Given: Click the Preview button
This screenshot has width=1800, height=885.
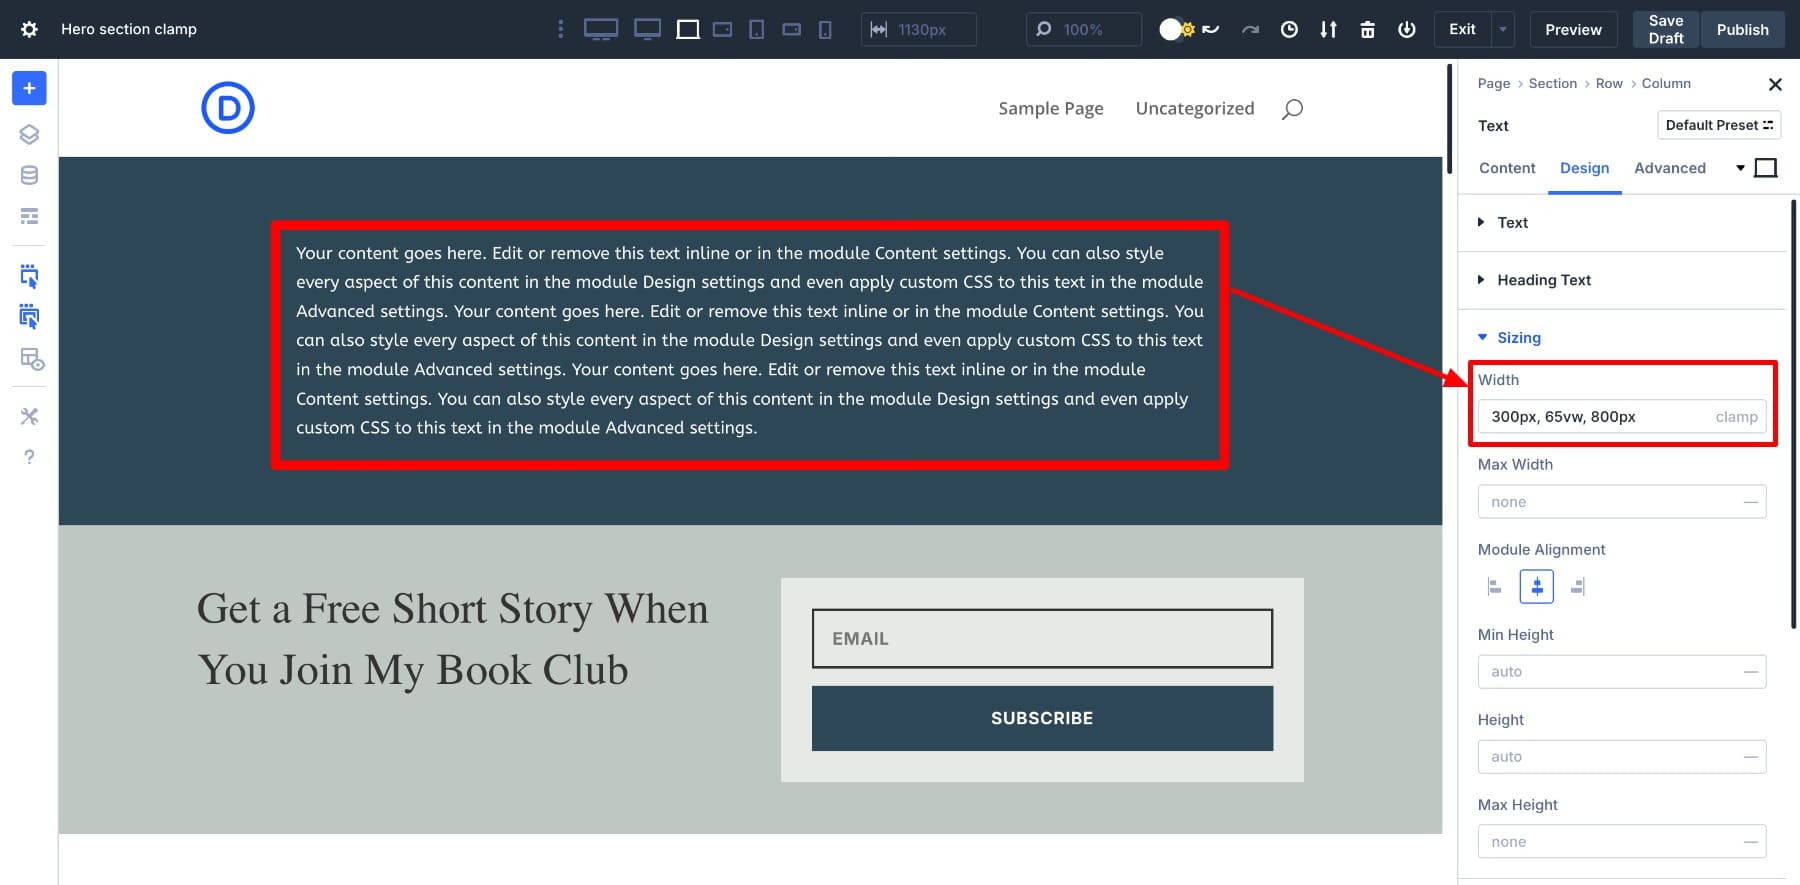Looking at the screenshot, I should pyautogui.click(x=1573, y=29).
